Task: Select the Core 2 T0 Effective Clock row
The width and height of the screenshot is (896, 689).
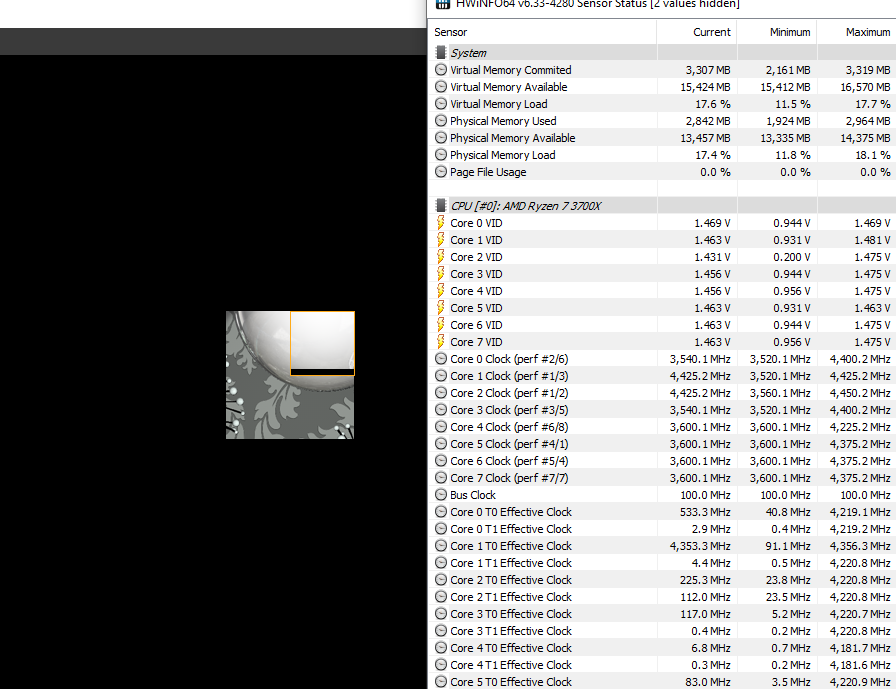Action: 661,580
